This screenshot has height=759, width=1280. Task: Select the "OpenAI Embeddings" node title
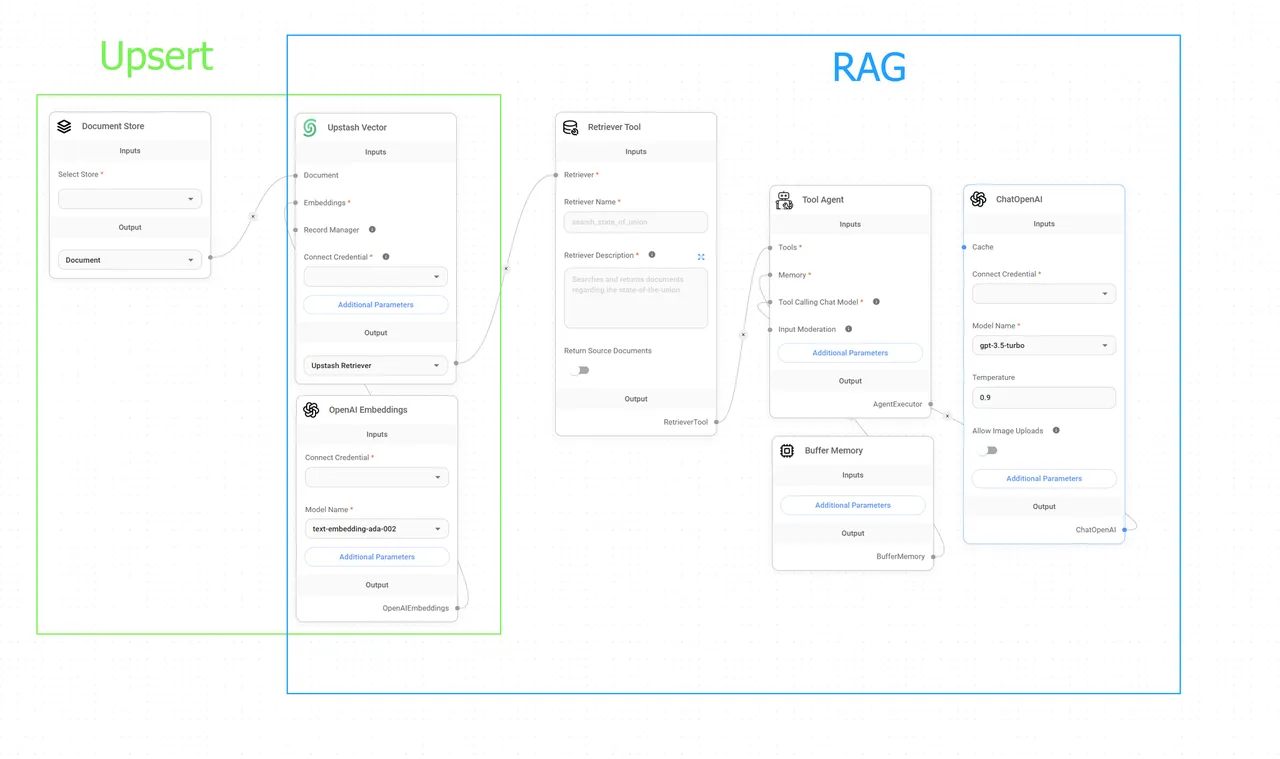coord(368,410)
